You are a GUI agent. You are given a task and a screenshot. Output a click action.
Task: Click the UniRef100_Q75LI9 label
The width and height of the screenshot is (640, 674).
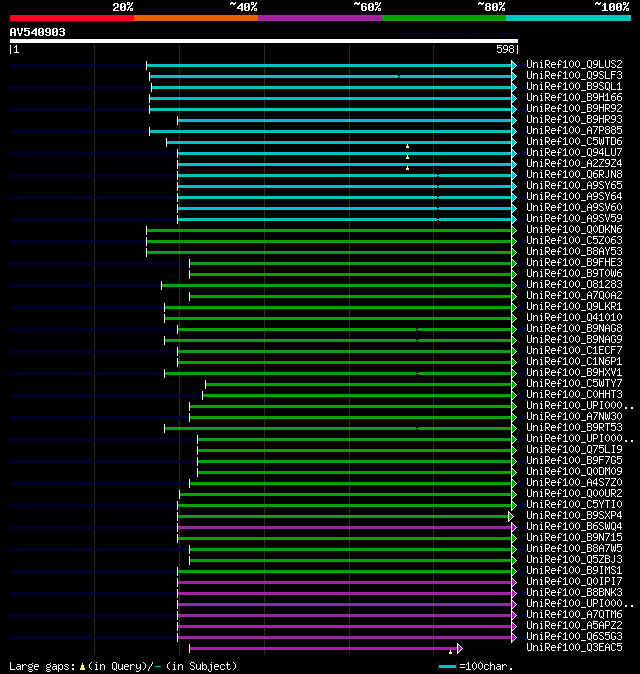pyautogui.click(x=574, y=450)
